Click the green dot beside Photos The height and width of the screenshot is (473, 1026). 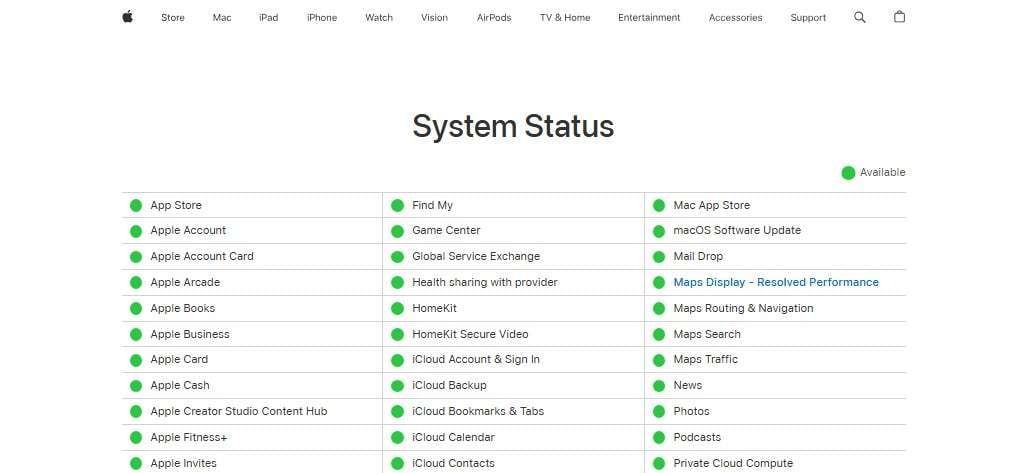pyautogui.click(x=659, y=412)
